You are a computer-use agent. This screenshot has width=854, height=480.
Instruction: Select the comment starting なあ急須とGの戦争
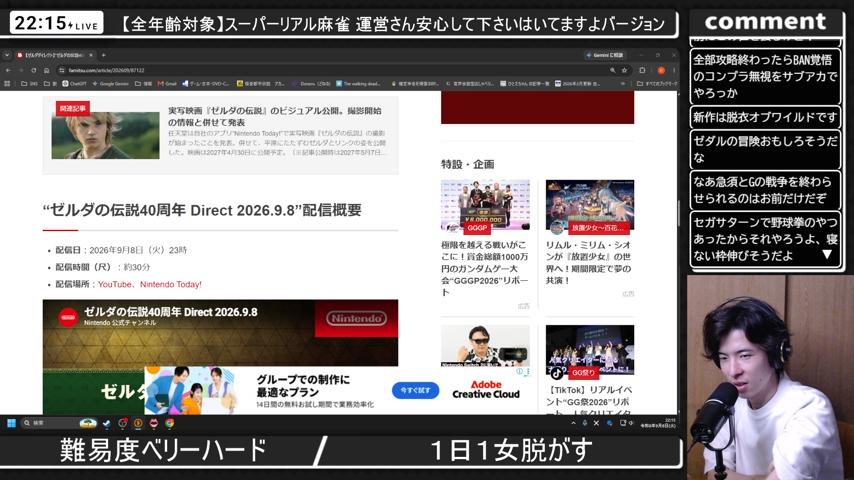765,190
